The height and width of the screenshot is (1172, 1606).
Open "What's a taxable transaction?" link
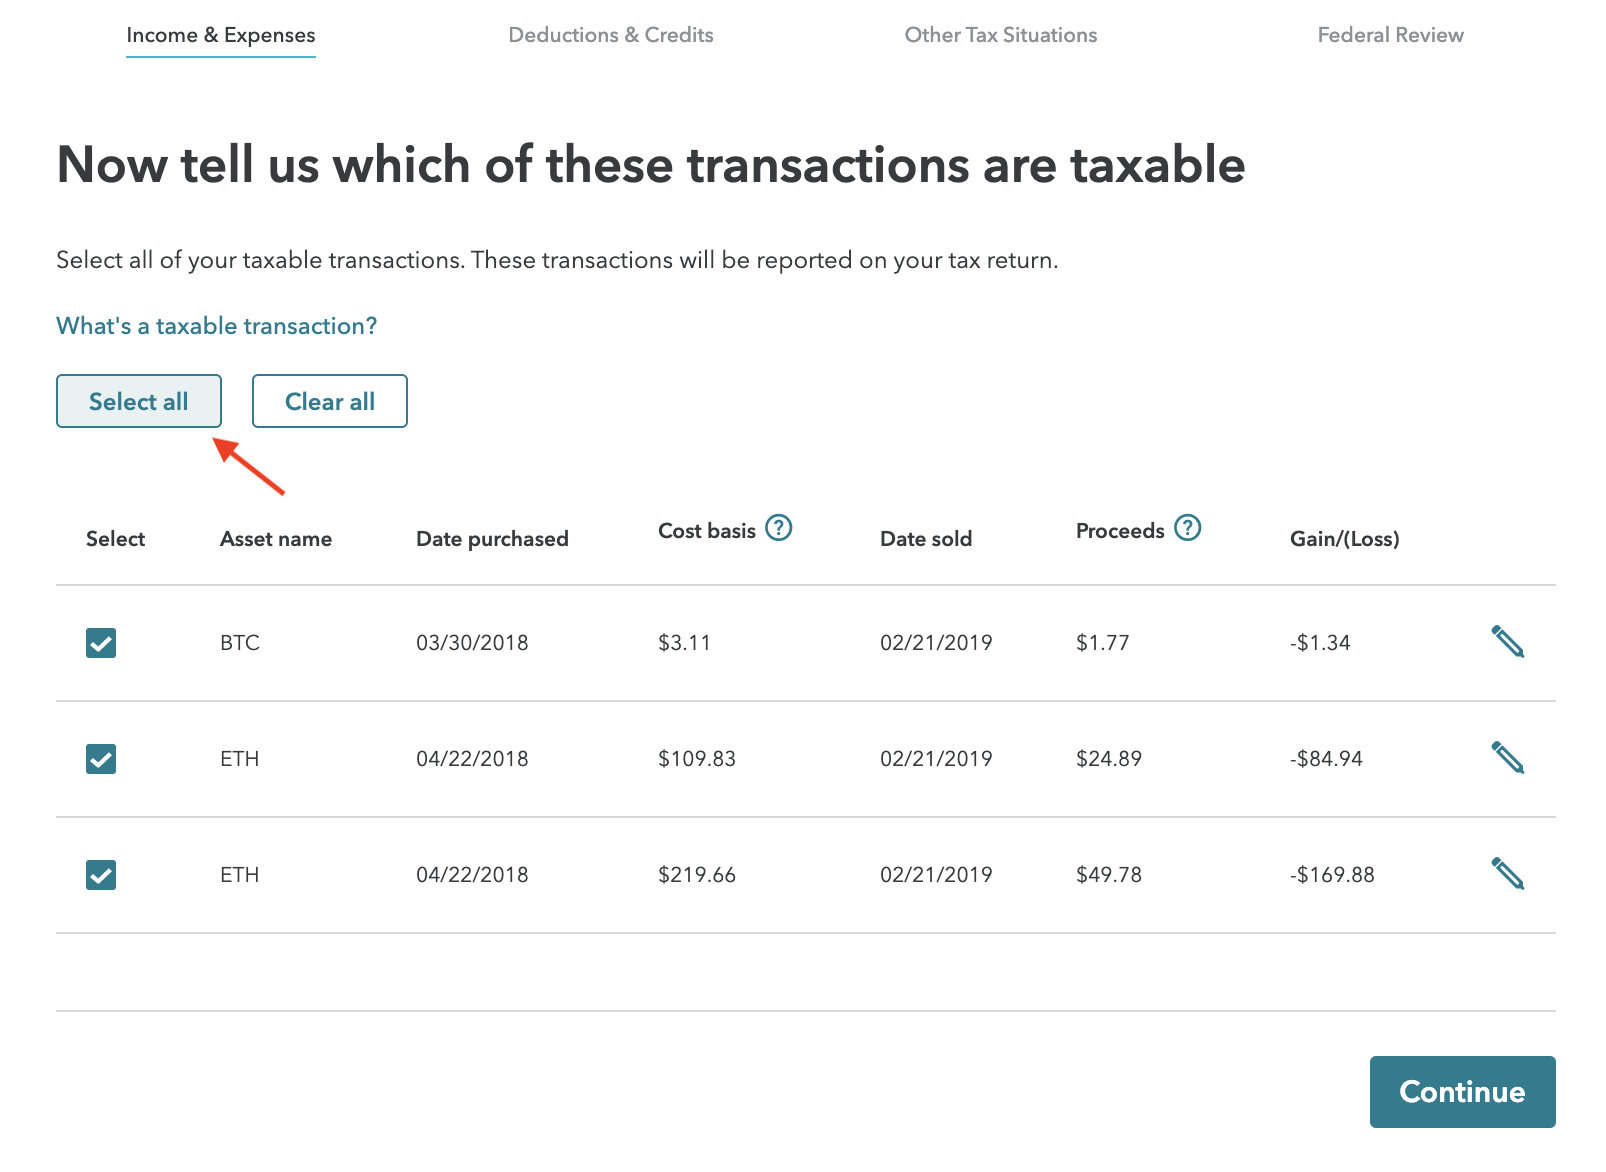tap(217, 326)
